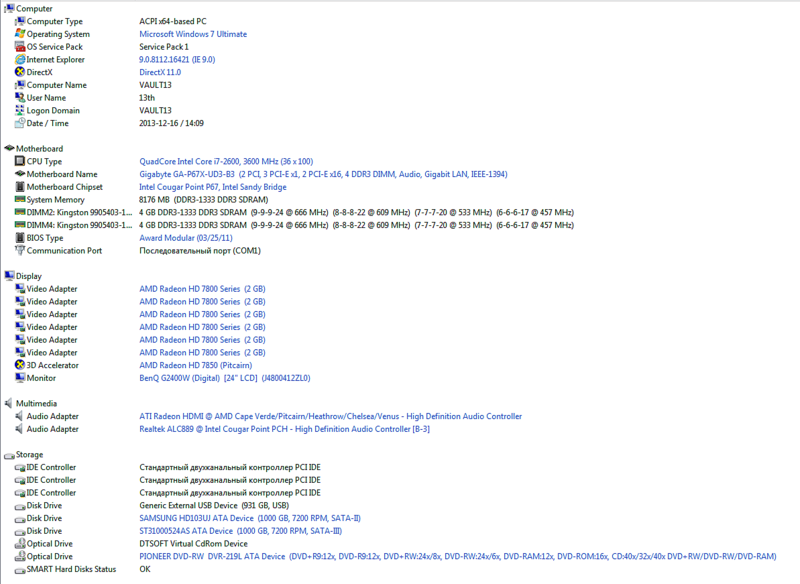800x584 pixels.
Task: Click the Display section monitor icon
Action: click(9, 276)
